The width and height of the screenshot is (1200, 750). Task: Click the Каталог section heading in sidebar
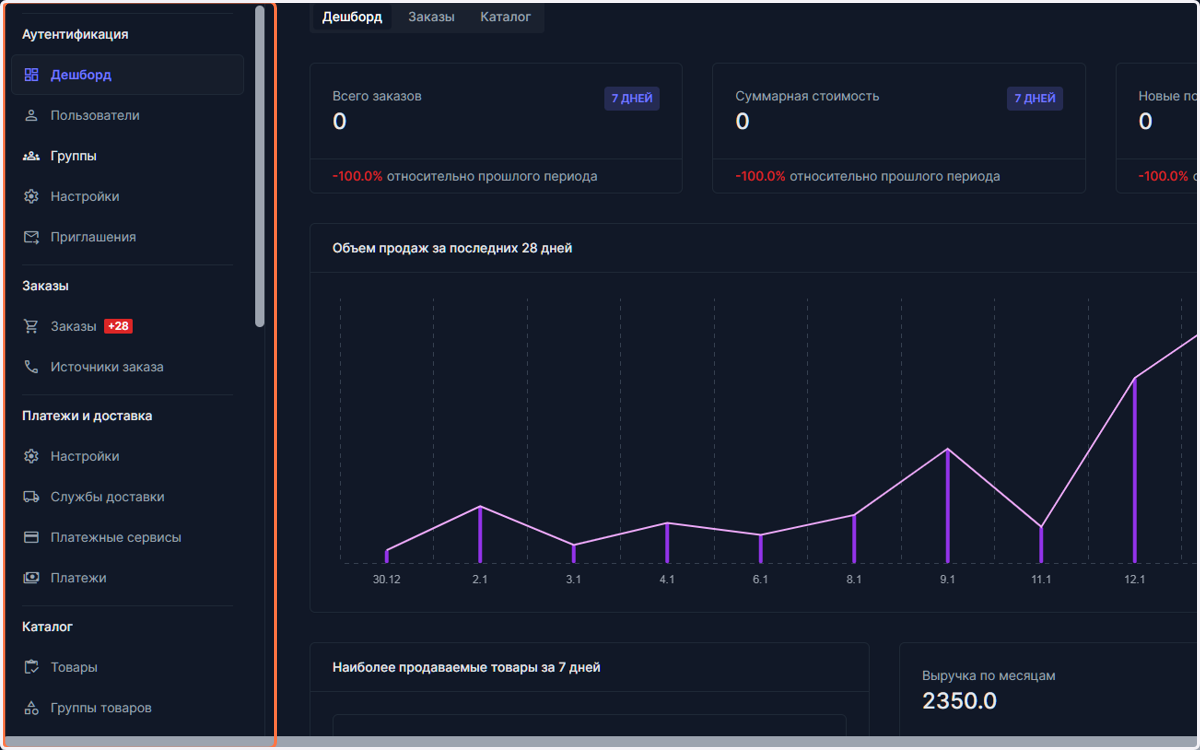point(47,626)
